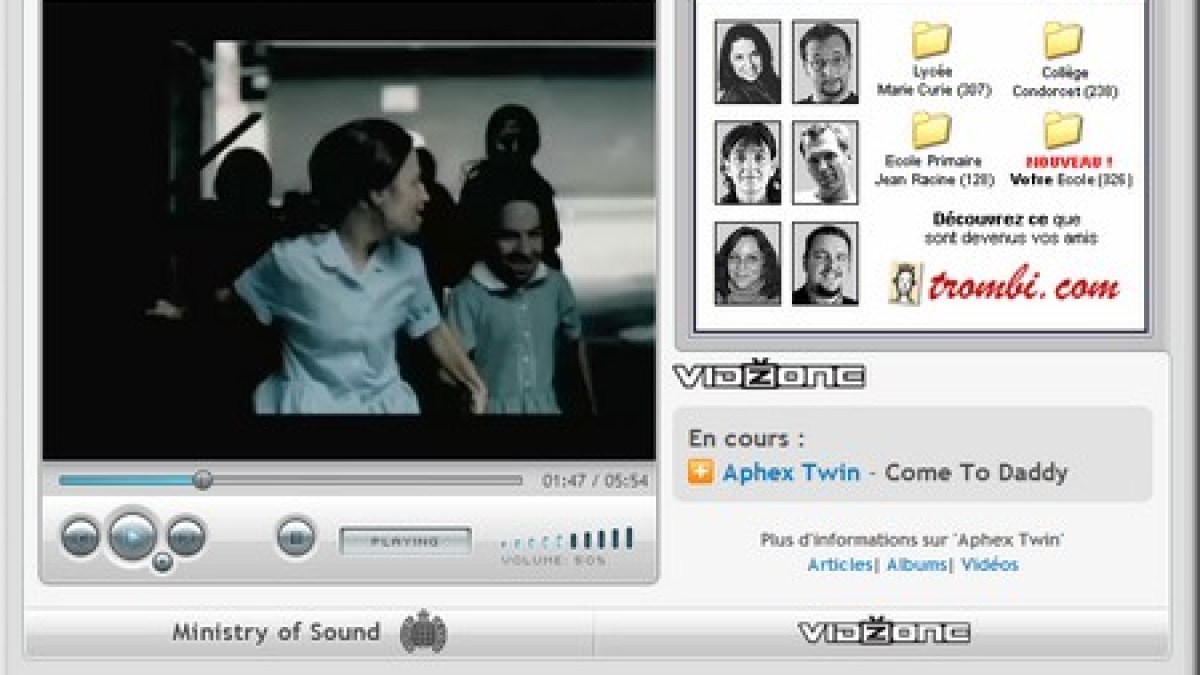This screenshot has height=675, width=1200.
Task: Open the Albums link
Action: tap(916, 565)
